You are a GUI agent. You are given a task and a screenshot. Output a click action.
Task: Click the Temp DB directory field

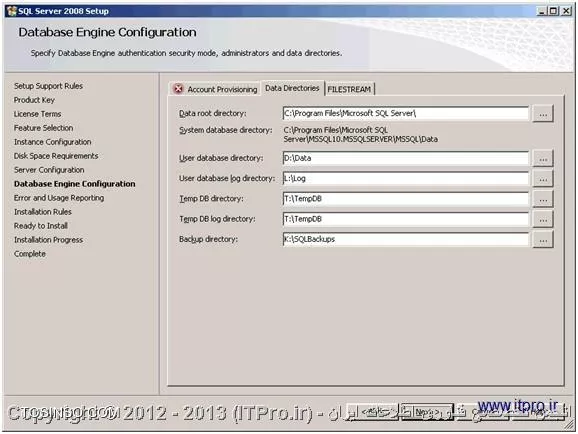tap(405, 199)
